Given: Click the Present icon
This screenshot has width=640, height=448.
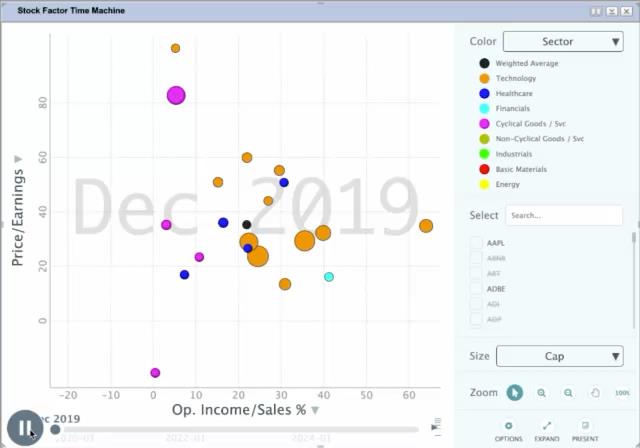Looking at the screenshot, I should point(585,425).
